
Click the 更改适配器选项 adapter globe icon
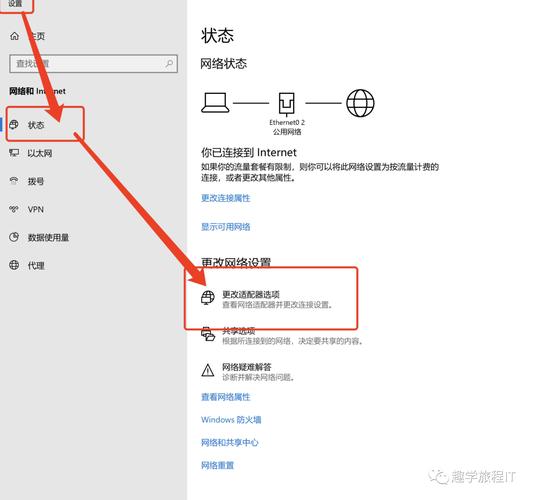tap(208, 298)
